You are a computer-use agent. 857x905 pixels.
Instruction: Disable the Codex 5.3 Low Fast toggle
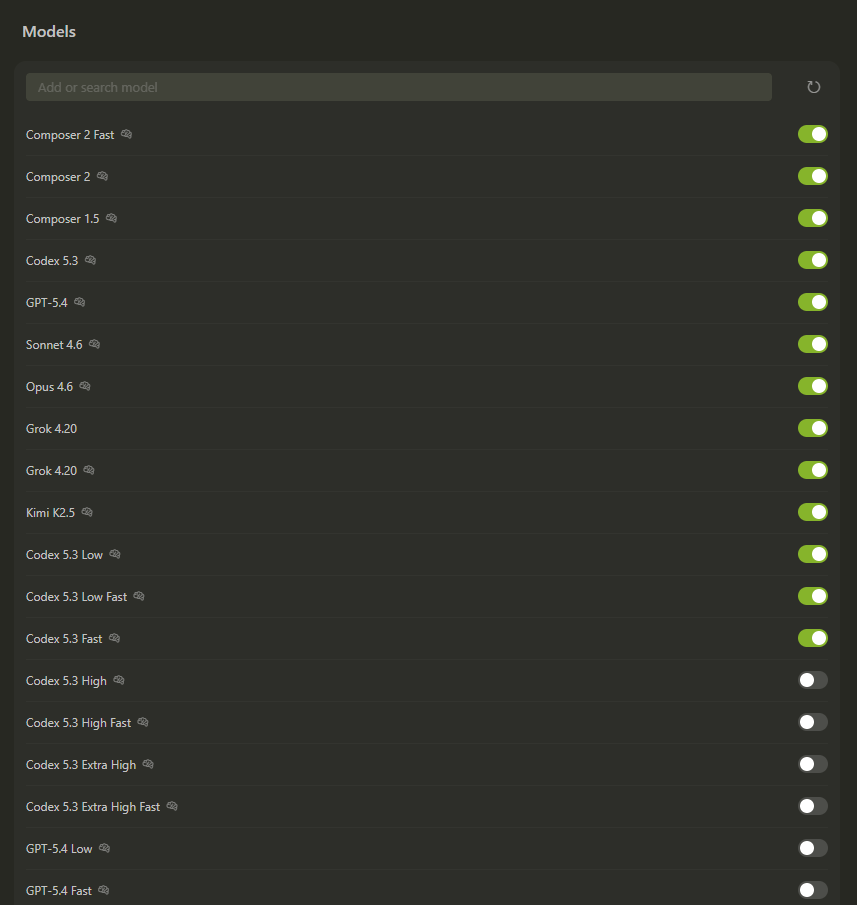point(812,596)
